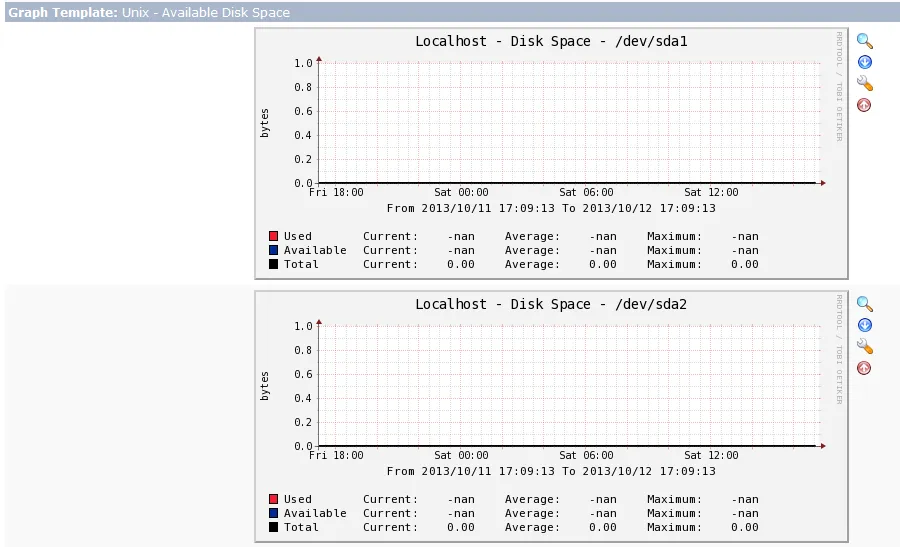The width and height of the screenshot is (900, 547).
Task: Click red page-top arrow beside /dev/sda1
Action: 864,105
